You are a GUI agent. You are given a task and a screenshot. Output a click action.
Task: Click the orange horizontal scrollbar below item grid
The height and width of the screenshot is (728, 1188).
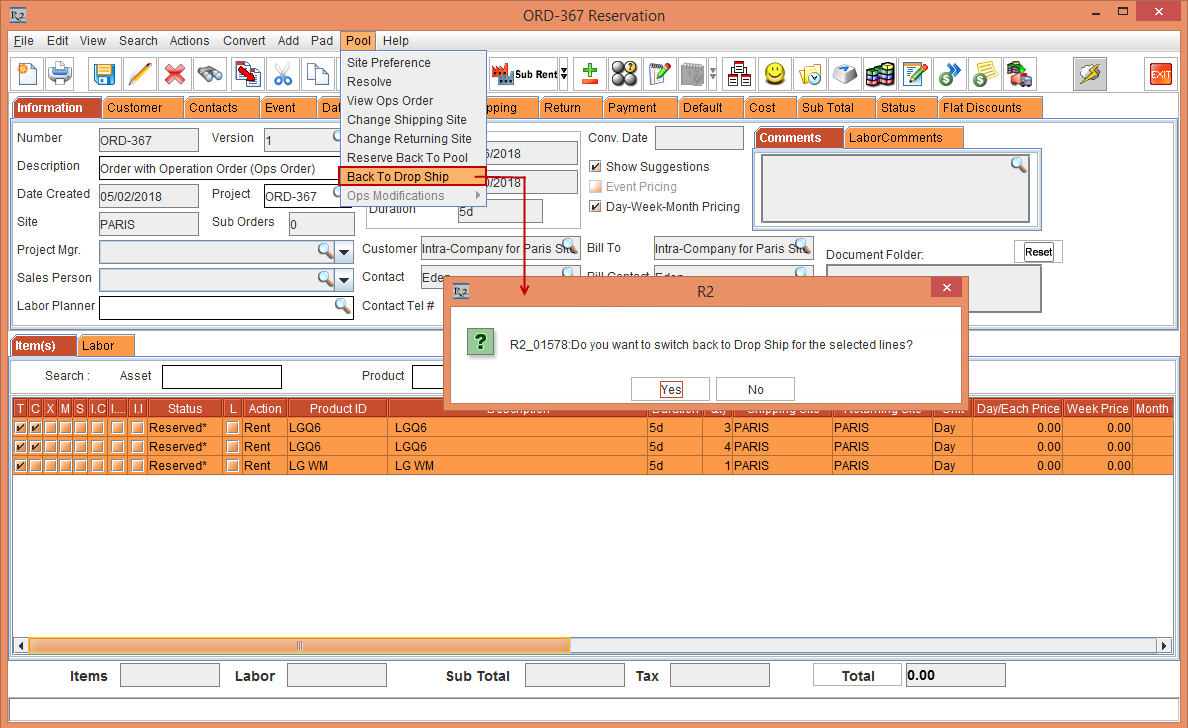300,646
